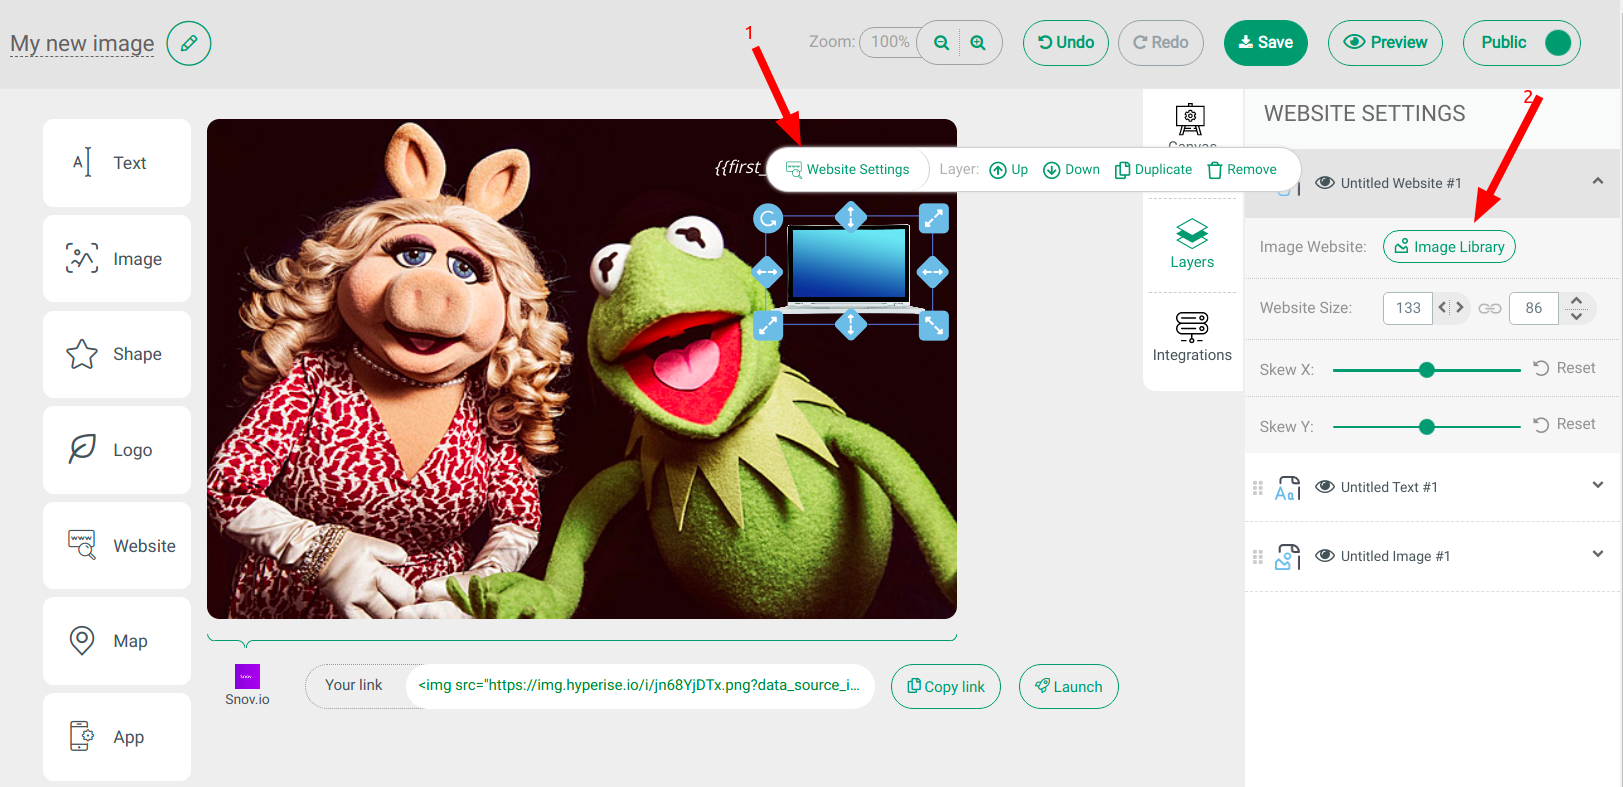The height and width of the screenshot is (787, 1623).
Task: Move layer Up
Action: coord(1008,170)
